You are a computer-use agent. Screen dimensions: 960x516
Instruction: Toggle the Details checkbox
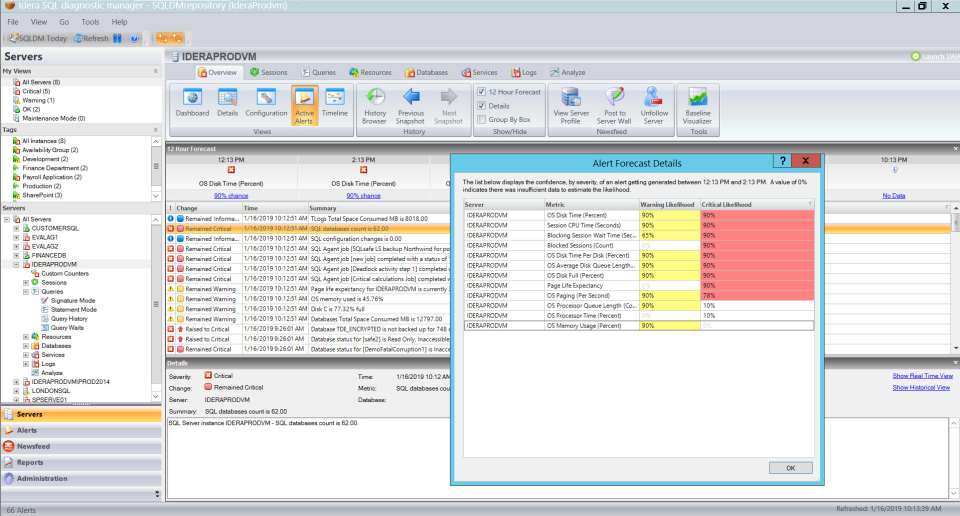(482, 106)
